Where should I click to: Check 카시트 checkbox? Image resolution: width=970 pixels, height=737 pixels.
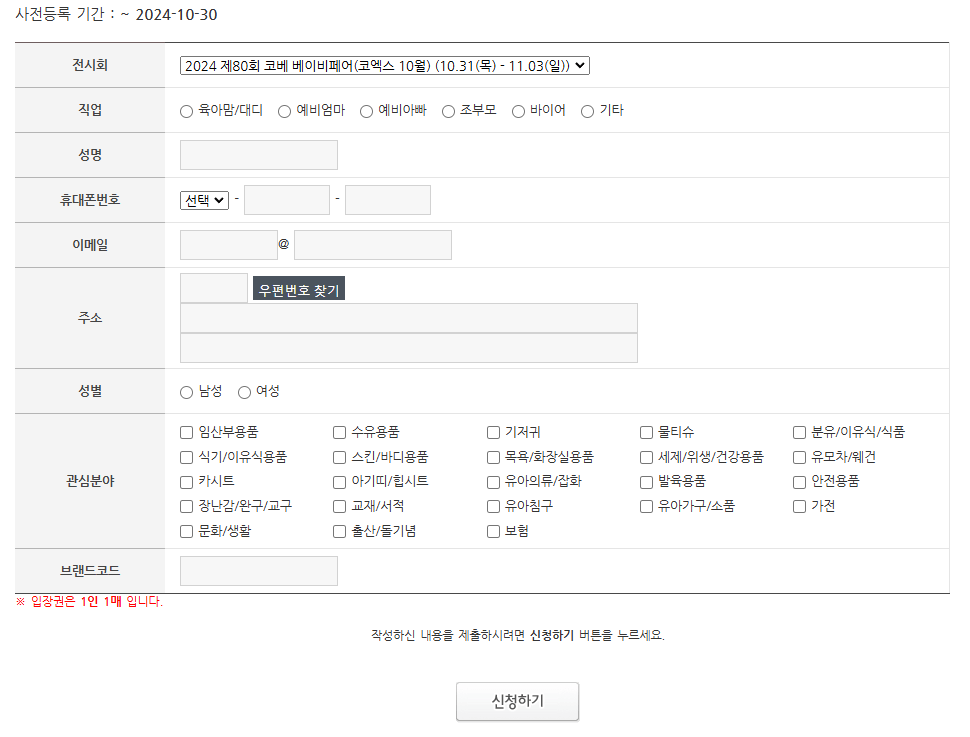[x=186, y=482]
